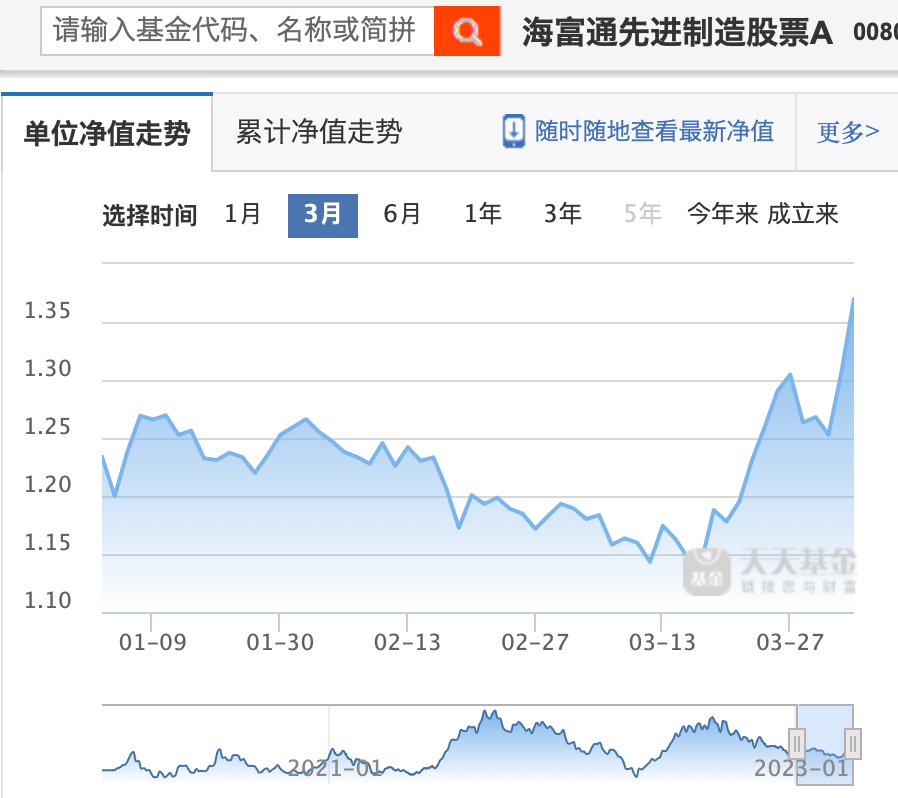Select the 1年 period button

482,215
